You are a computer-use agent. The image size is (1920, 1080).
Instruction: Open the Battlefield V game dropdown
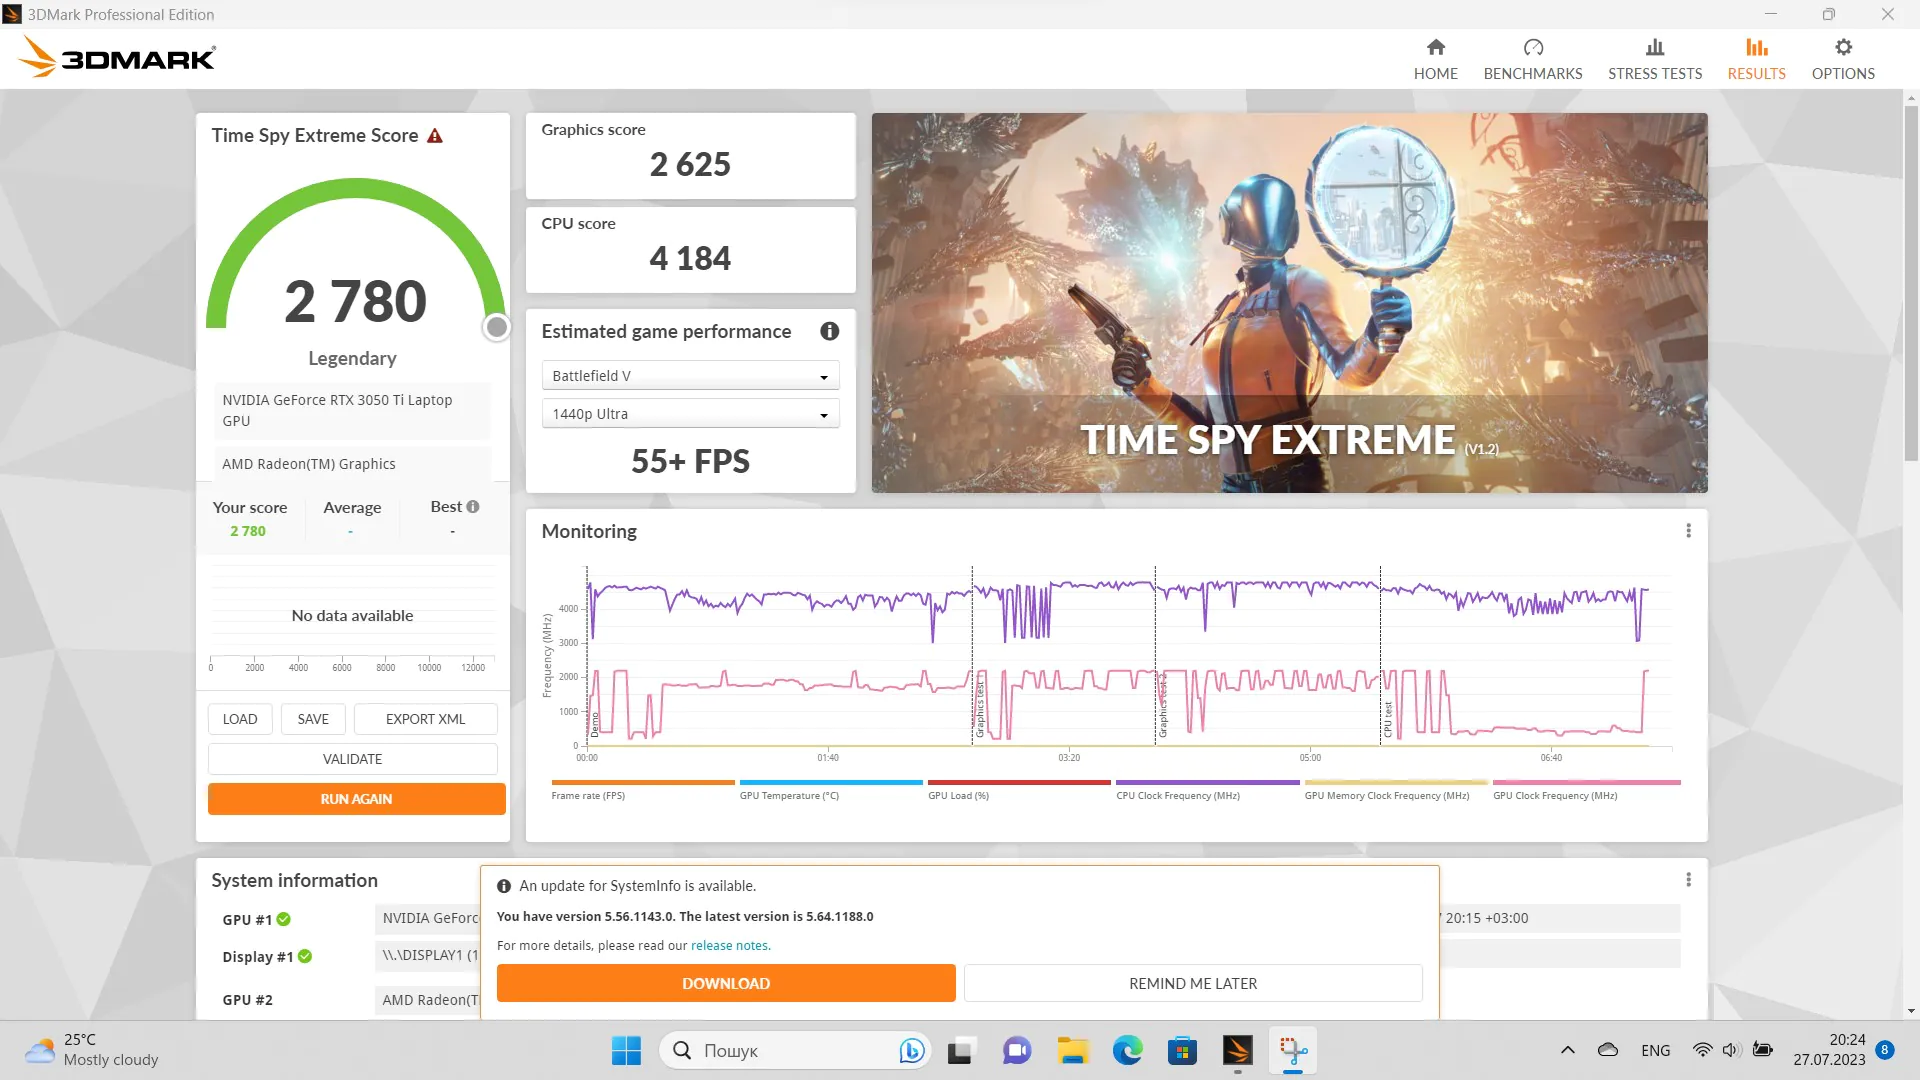[x=690, y=376]
